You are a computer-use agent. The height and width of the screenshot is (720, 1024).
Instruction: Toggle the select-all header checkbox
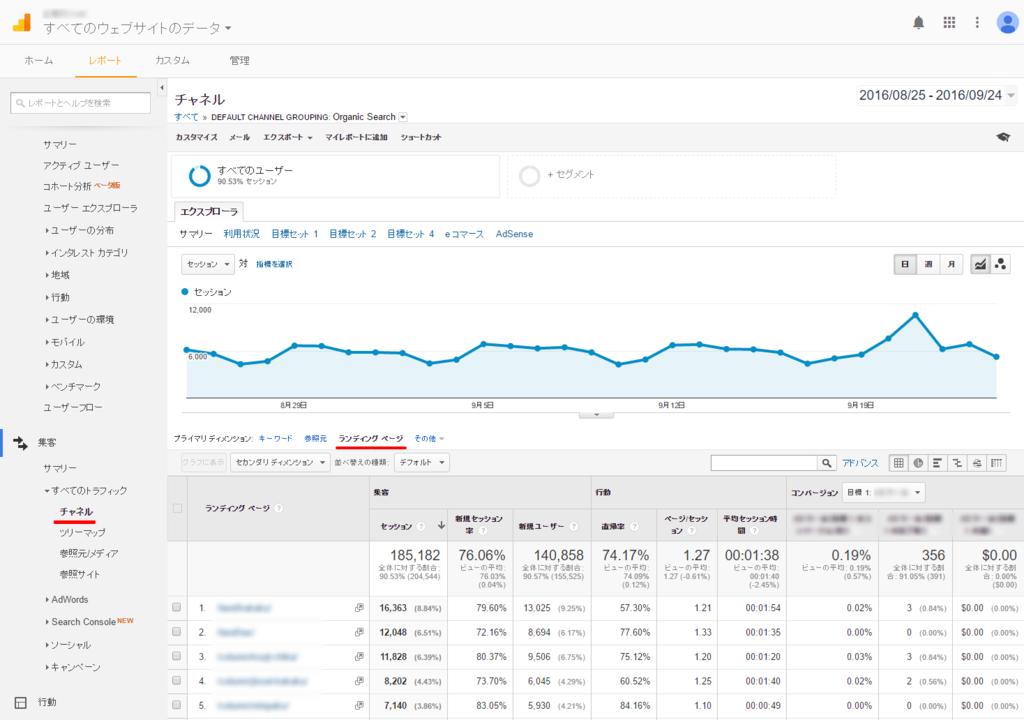pos(177,508)
